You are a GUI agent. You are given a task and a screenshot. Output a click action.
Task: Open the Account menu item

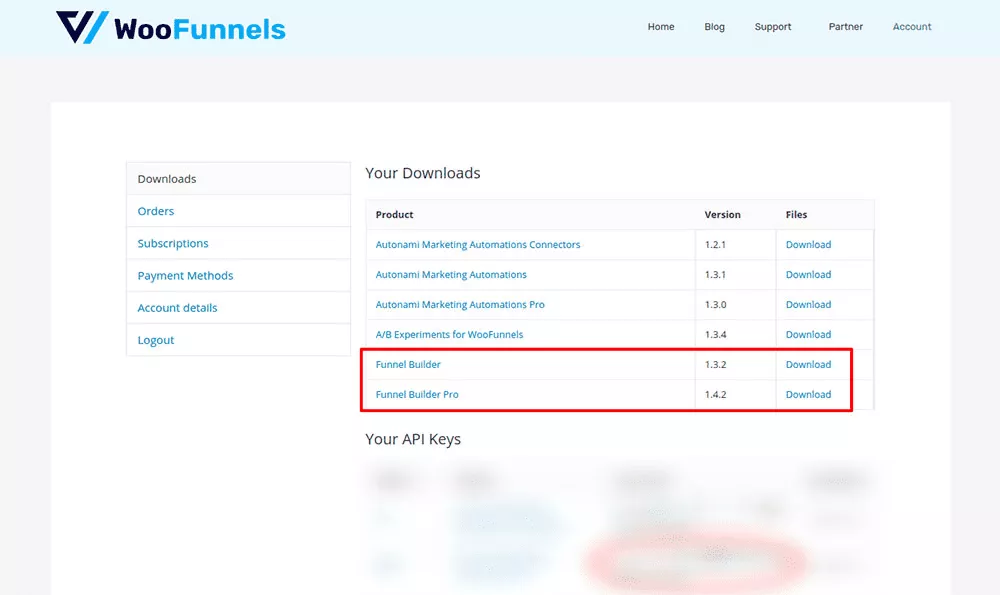tap(912, 27)
